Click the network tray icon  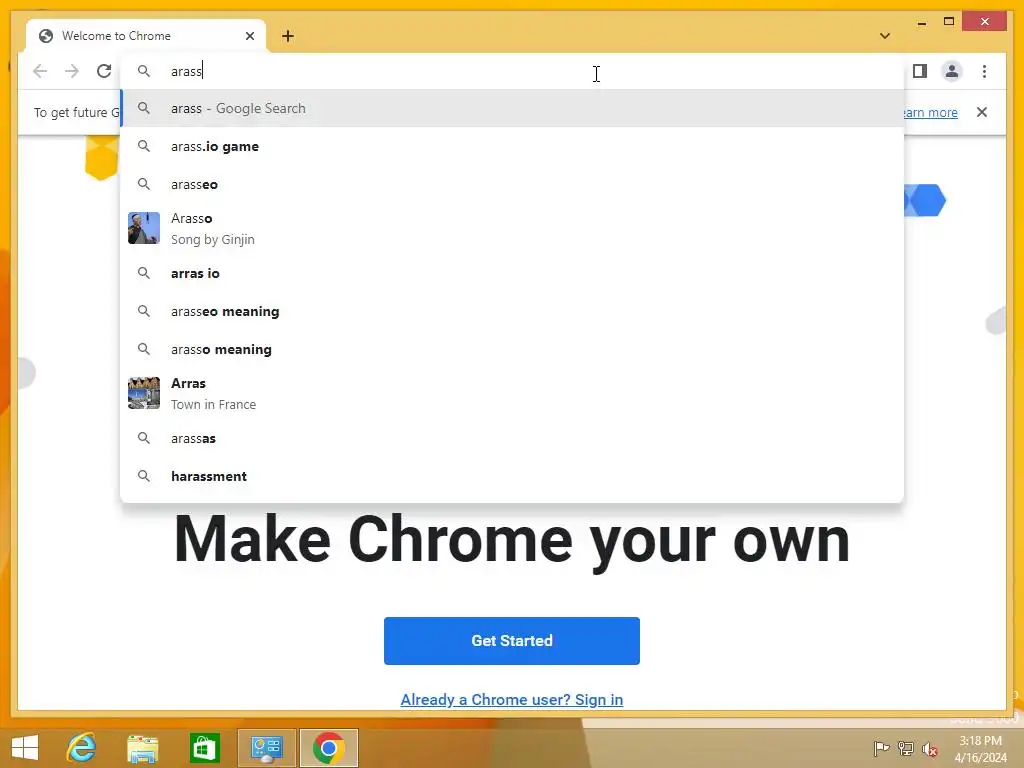(906, 748)
